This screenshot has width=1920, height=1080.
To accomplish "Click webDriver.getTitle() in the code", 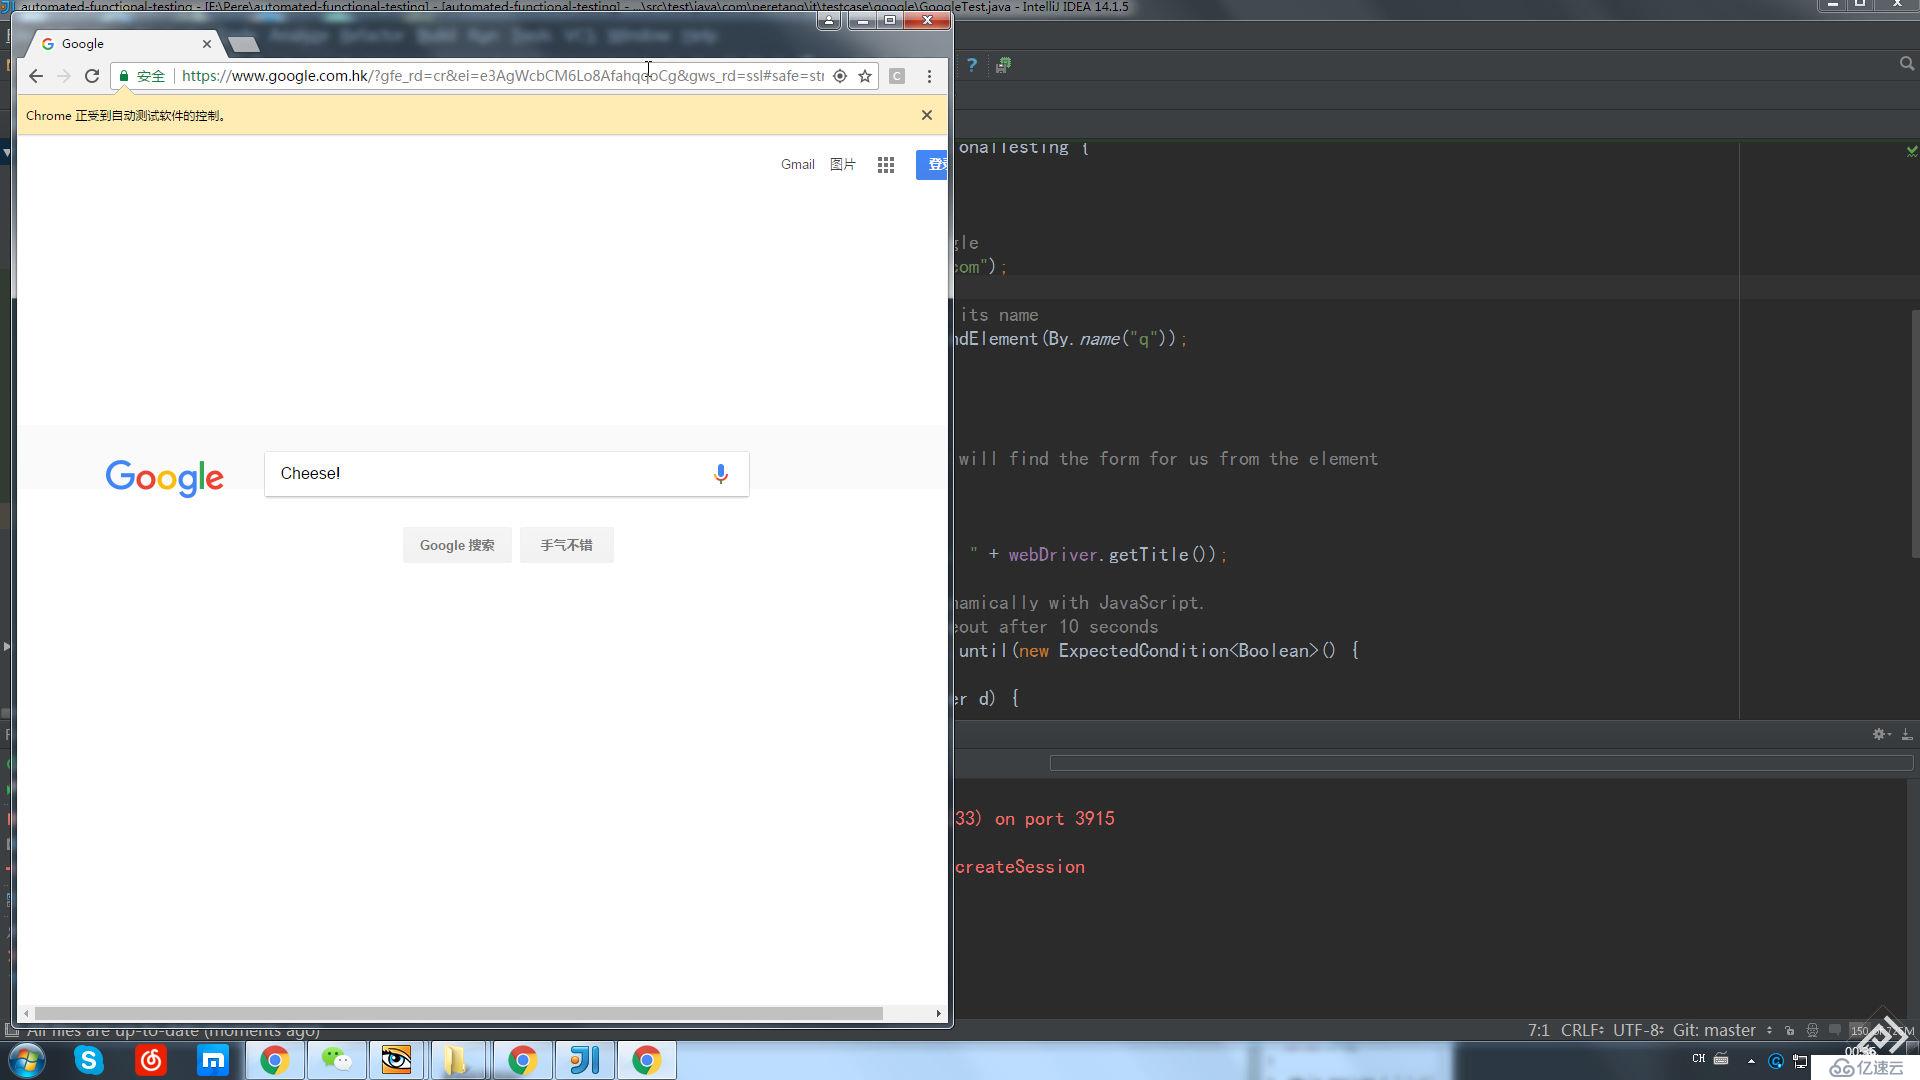I will [1112, 555].
